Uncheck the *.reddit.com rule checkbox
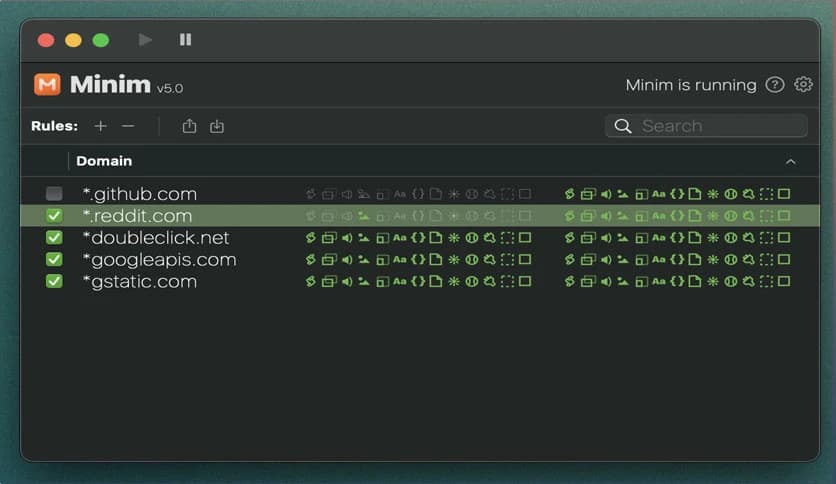Image resolution: width=836 pixels, height=484 pixels. tap(54, 216)
